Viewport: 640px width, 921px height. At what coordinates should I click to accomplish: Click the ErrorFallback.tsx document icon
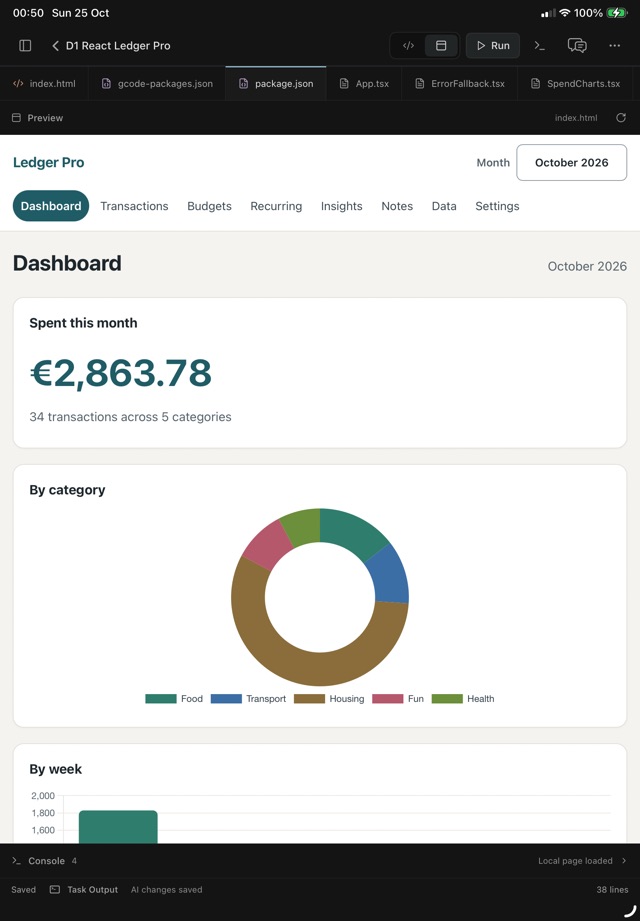click(x=420, y=84)
